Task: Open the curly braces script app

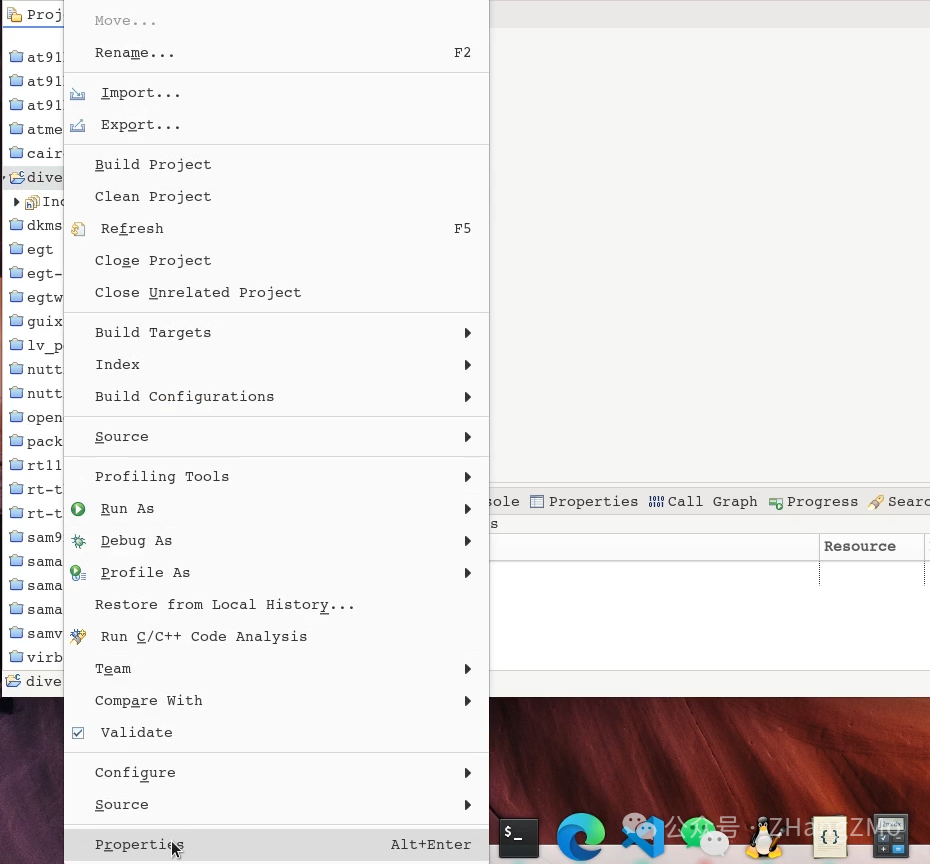Action: [830, 837]
